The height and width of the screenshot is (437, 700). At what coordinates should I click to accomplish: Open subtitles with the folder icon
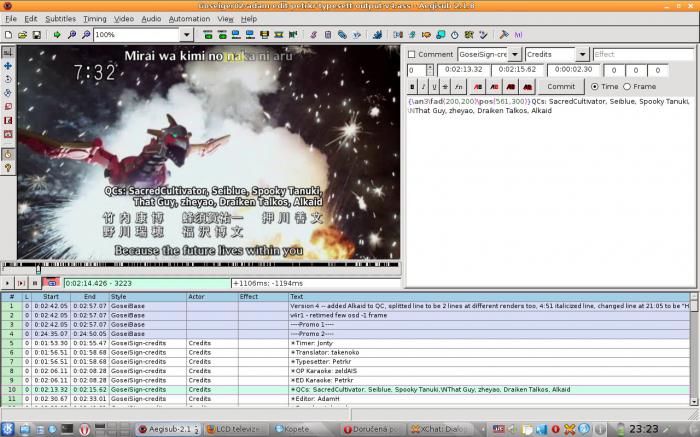coord(23,35)
